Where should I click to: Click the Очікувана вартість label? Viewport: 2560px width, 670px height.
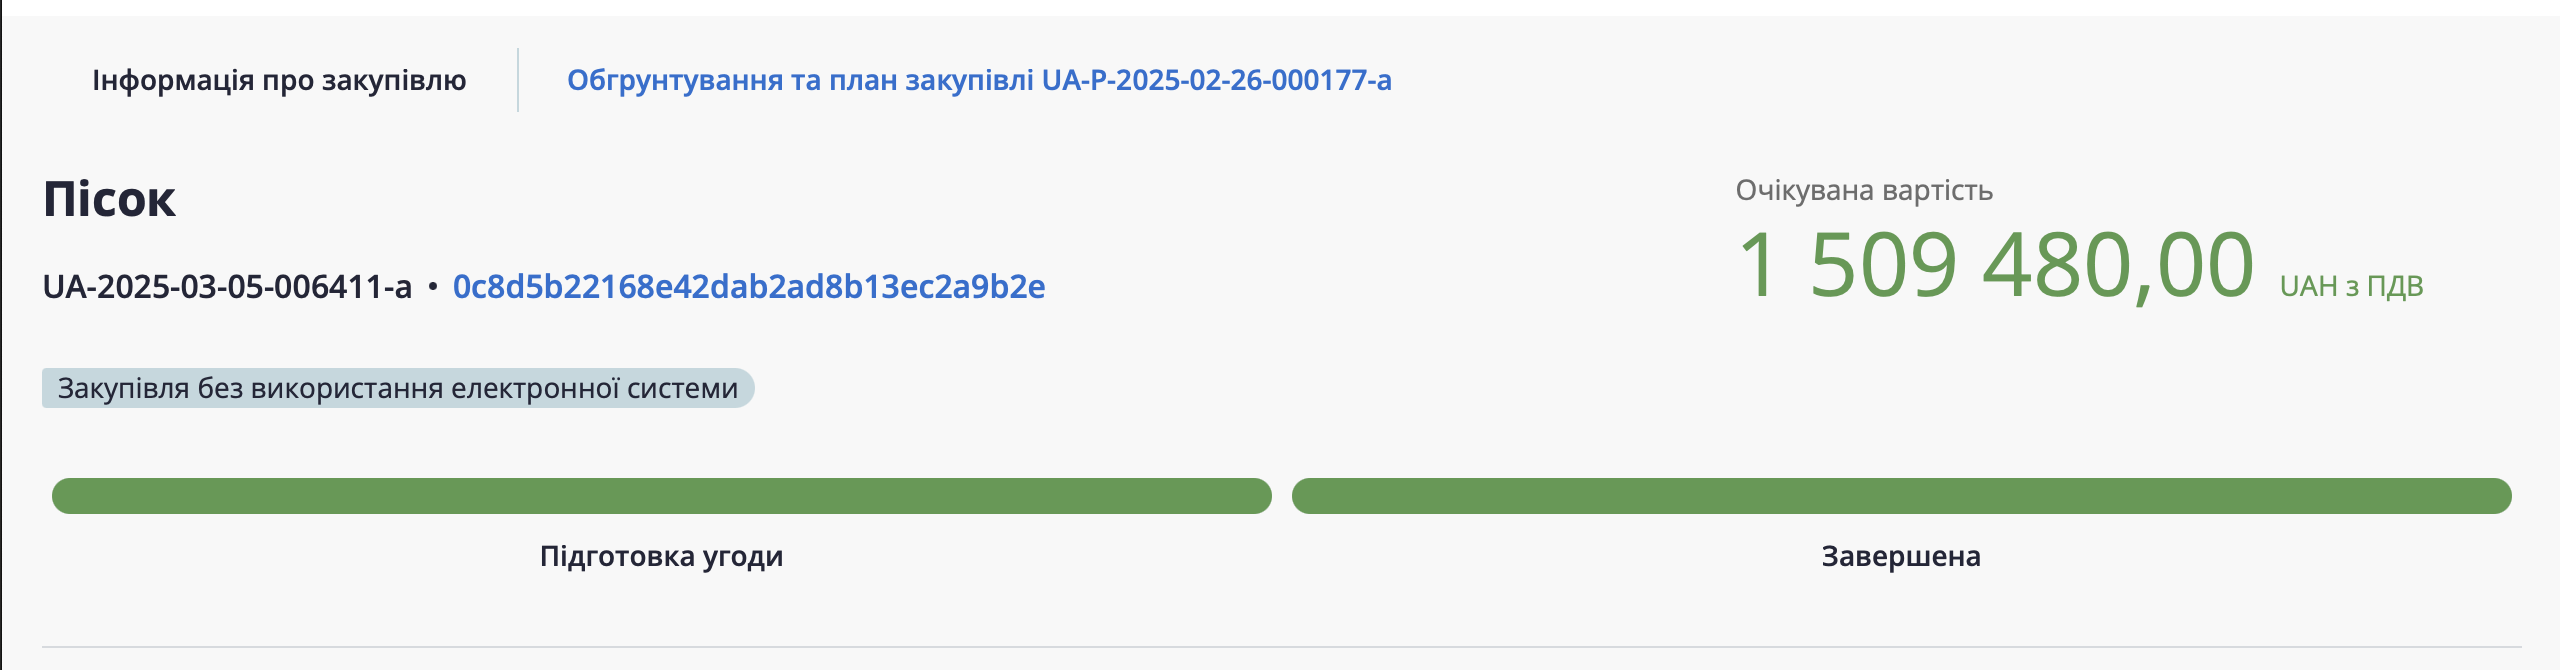click(1863, 190)
